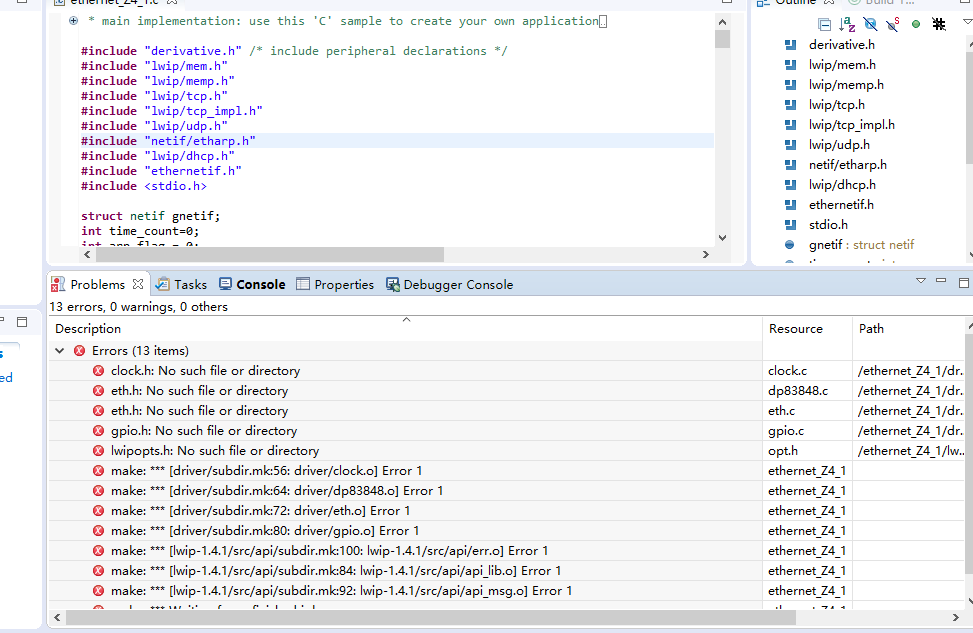Viewport: 973px width, 633px height.
Task: Click the error icon of the driver/dp83848.o row
Action: click(x=98, y=490)
